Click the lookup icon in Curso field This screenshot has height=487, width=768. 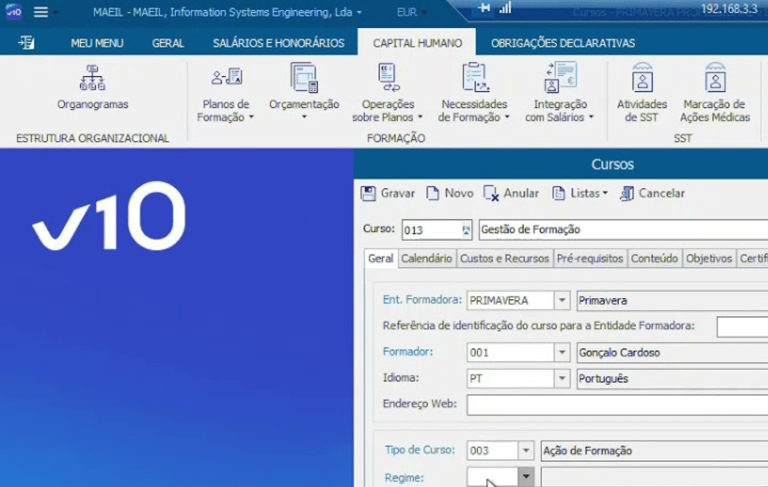[466, 230]
